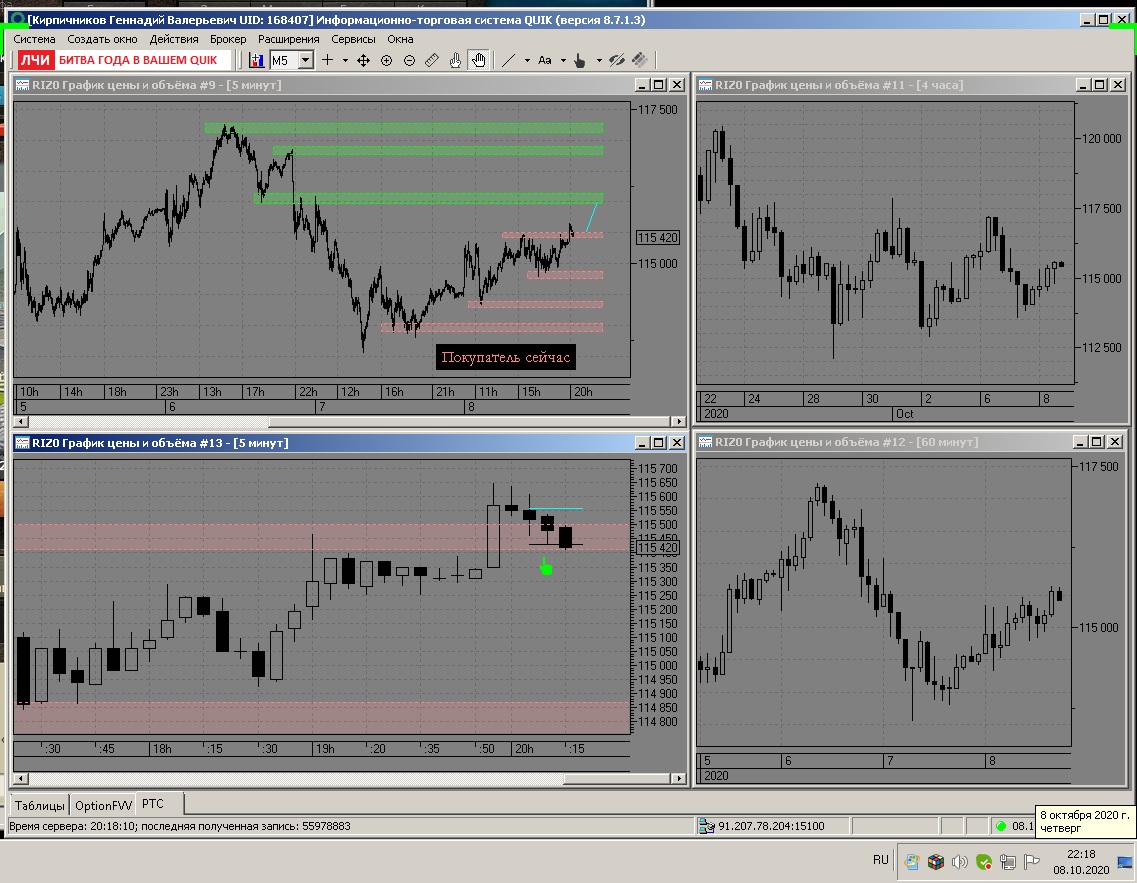Click the 115 420 price tag on chart #9

coord(658,238)
